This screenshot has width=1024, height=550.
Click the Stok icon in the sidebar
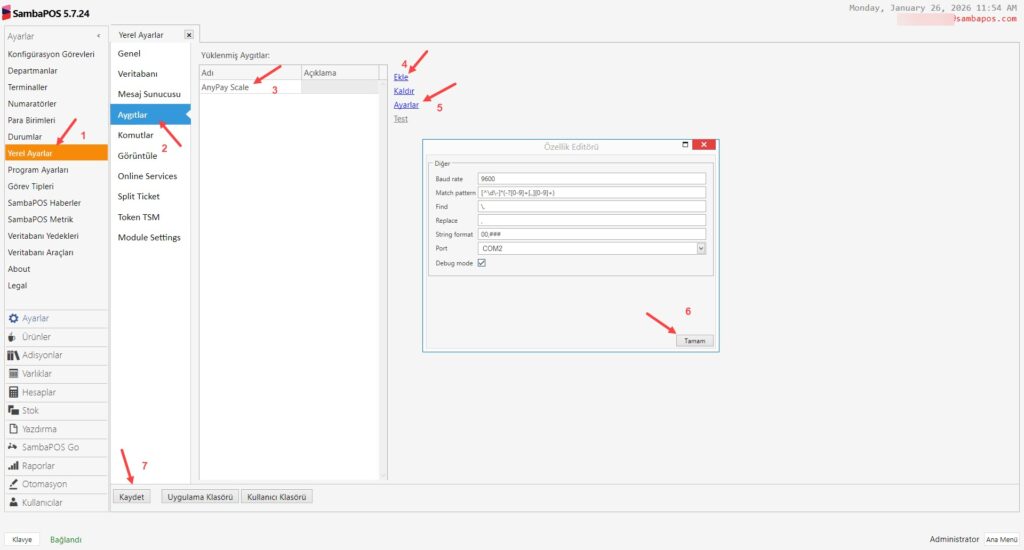tap(13, 410)
